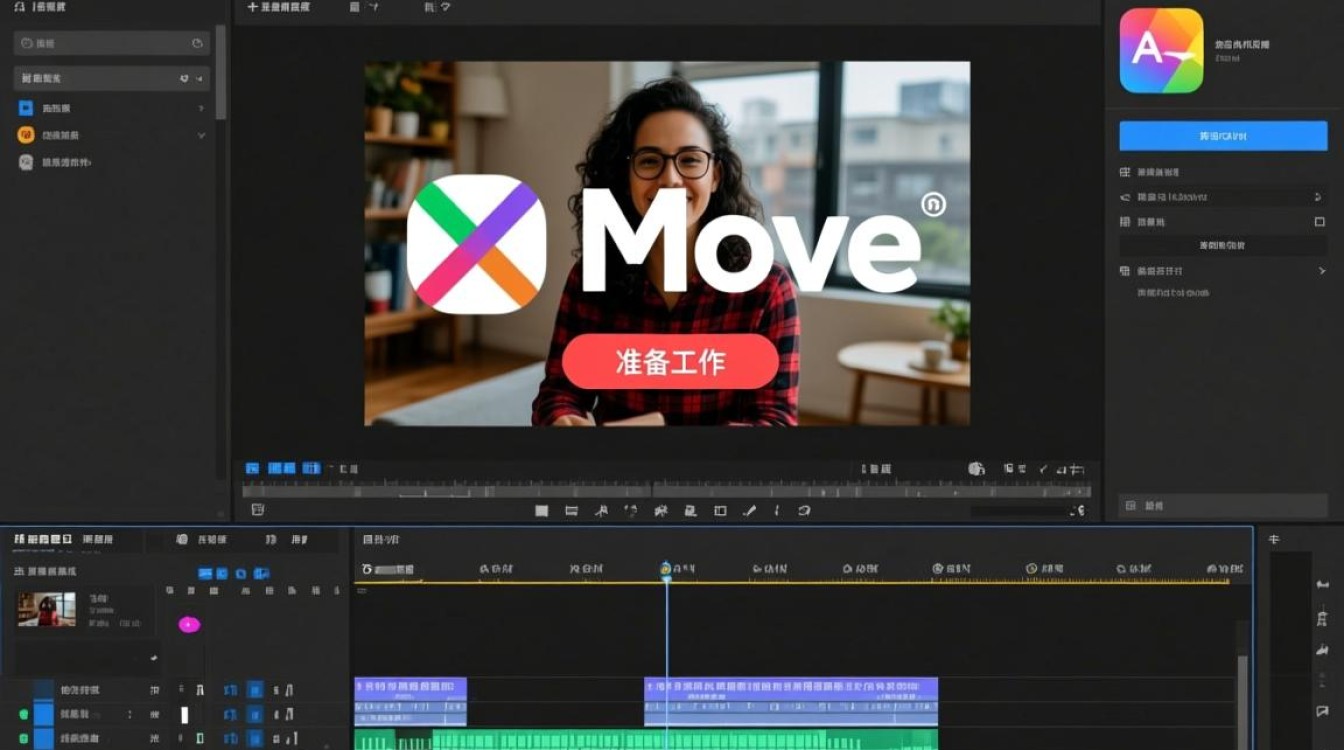
Task: Click the round icon right of preview controls
Action: click(976, 468)
